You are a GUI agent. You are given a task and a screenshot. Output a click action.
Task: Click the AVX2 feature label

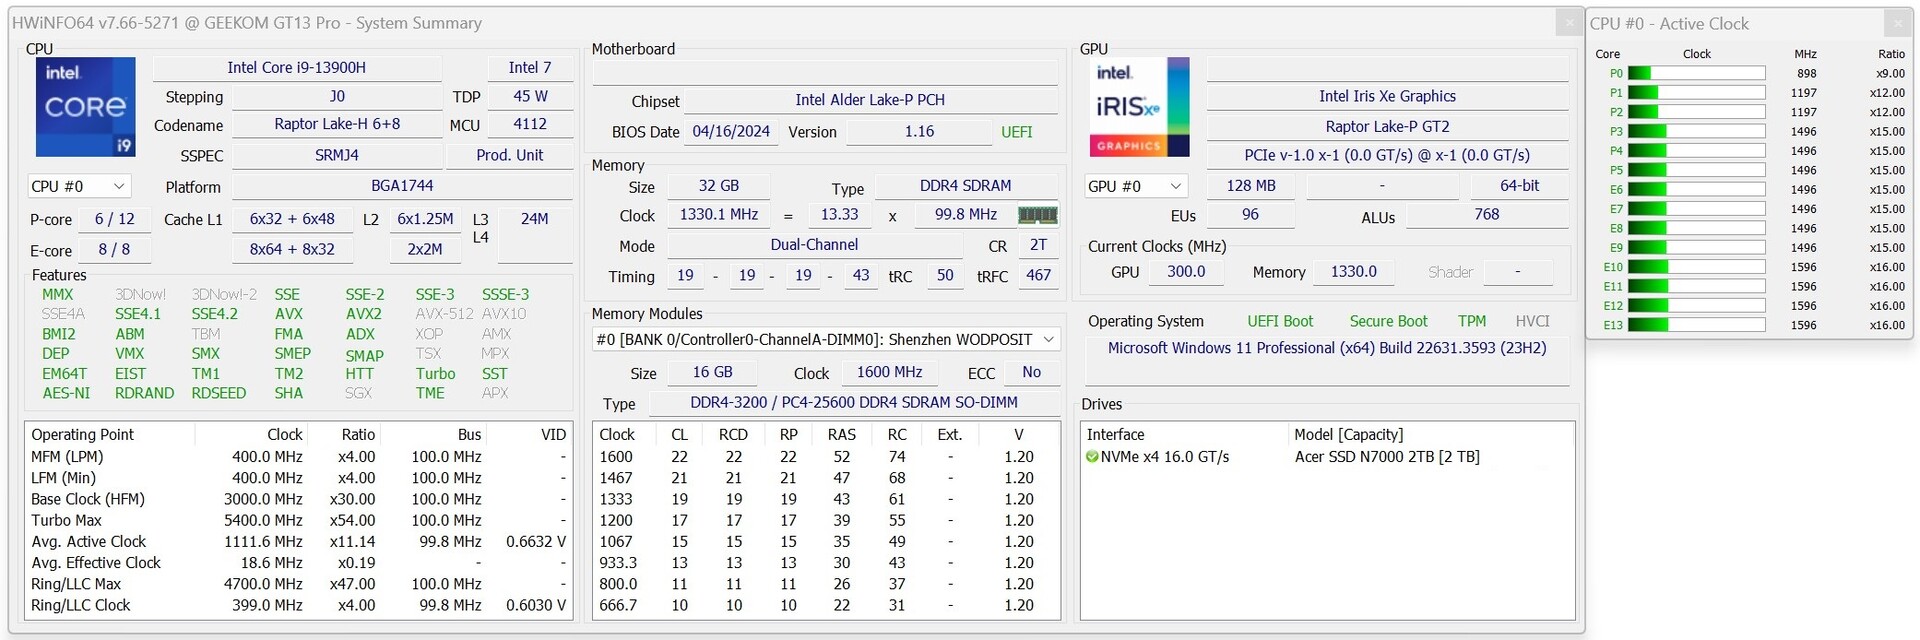[x=363, y=314]
